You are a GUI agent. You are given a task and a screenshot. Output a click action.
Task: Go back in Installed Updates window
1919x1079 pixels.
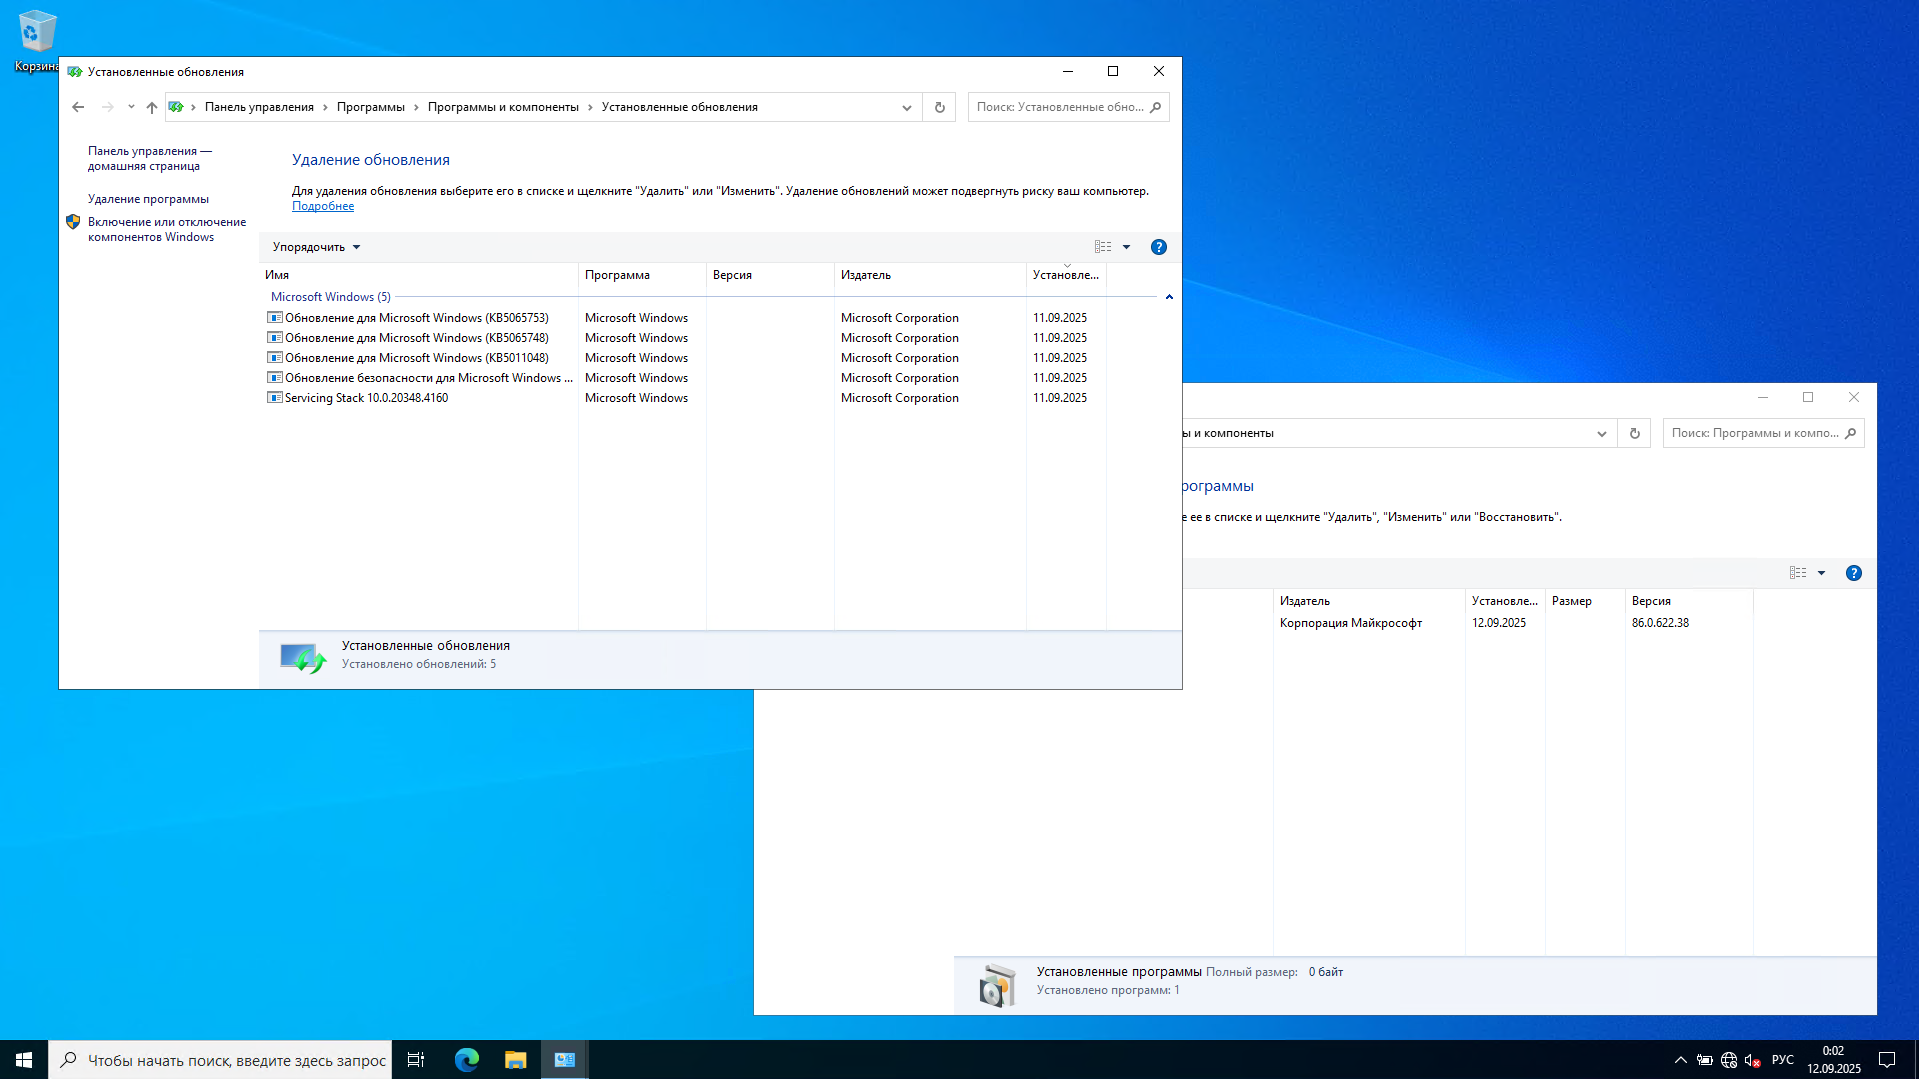click(x=78, y=107)
